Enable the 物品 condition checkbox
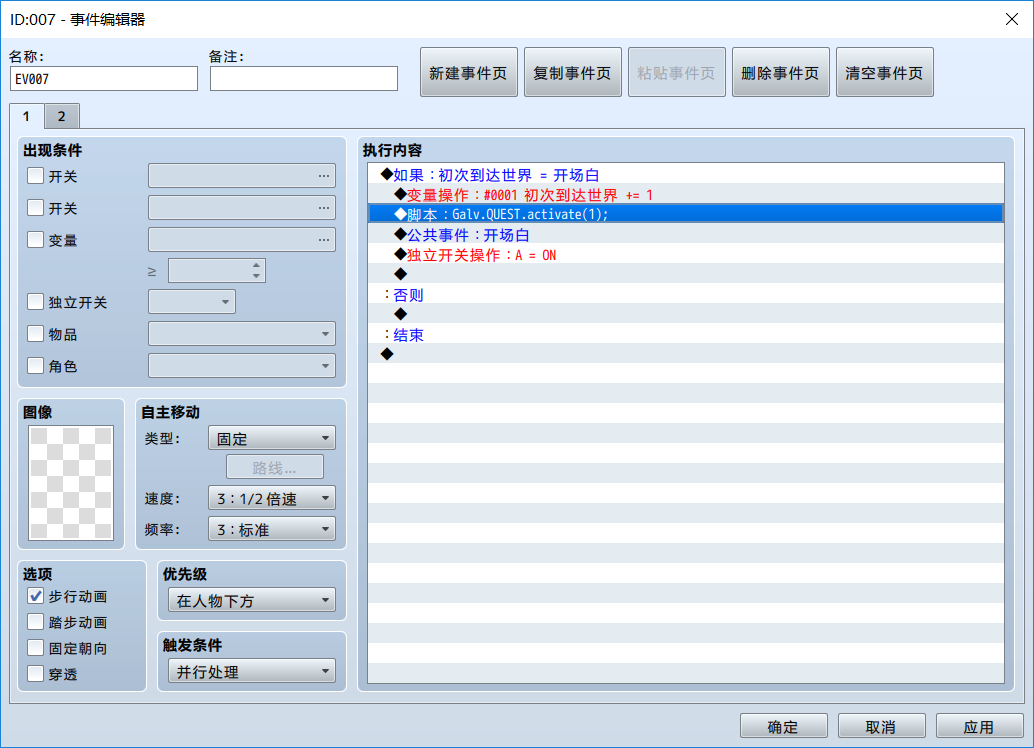The width and height of the screenshot is (1034, 748). tap(36, 333)
